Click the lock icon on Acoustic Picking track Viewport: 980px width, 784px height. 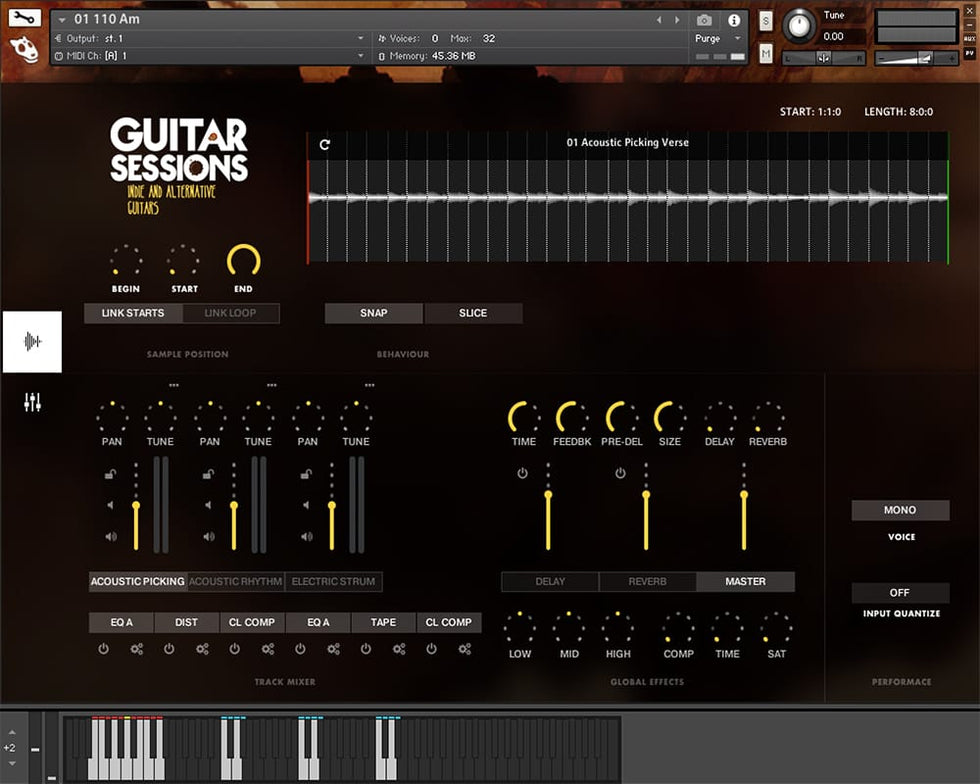tap(111, 475)
